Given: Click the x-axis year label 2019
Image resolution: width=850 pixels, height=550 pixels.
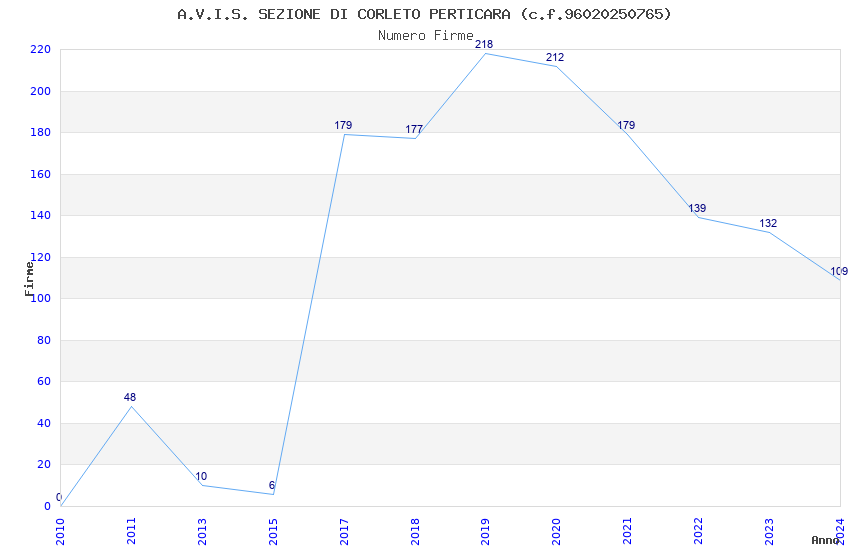Looking at the screenshot, I should [x=486, y=532].
